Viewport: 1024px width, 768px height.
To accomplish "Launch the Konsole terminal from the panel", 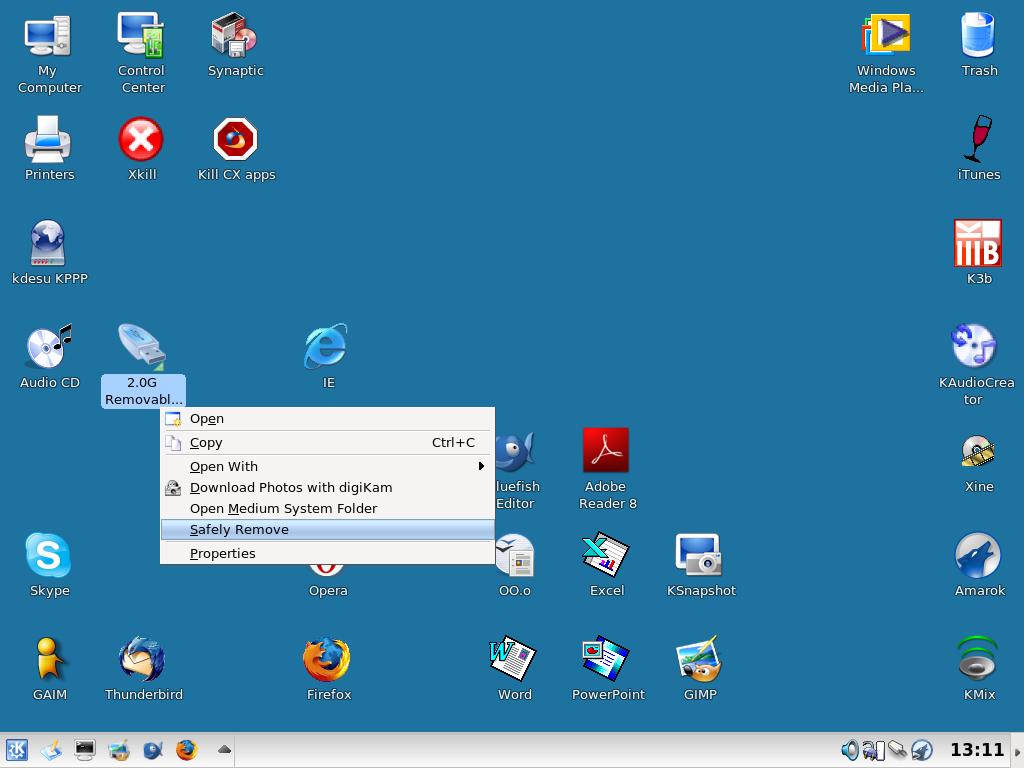I will click(x=85, y=750).
